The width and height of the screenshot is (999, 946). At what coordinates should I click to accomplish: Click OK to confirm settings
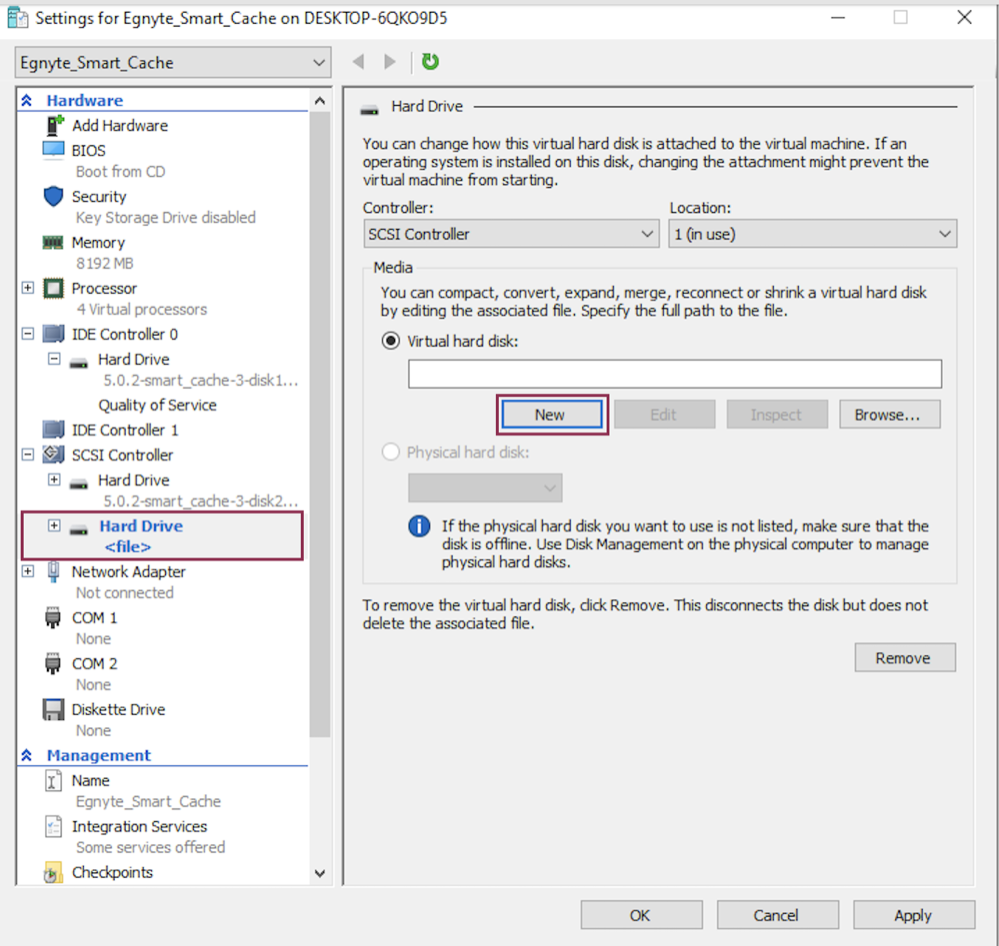(641, 915)
